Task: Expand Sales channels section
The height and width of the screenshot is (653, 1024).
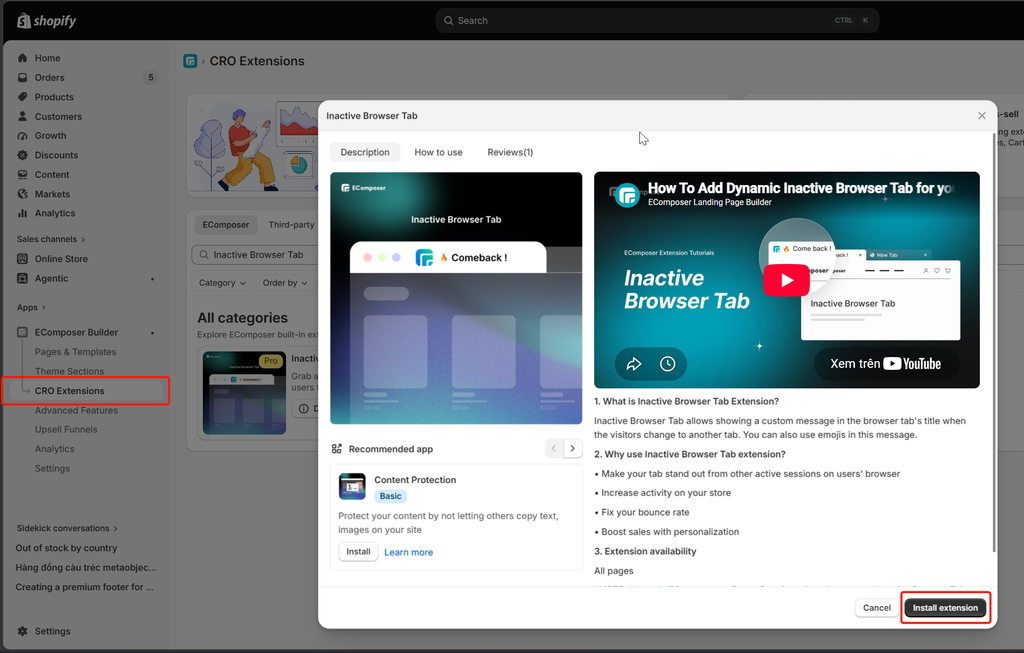Action: click(51, 239)
